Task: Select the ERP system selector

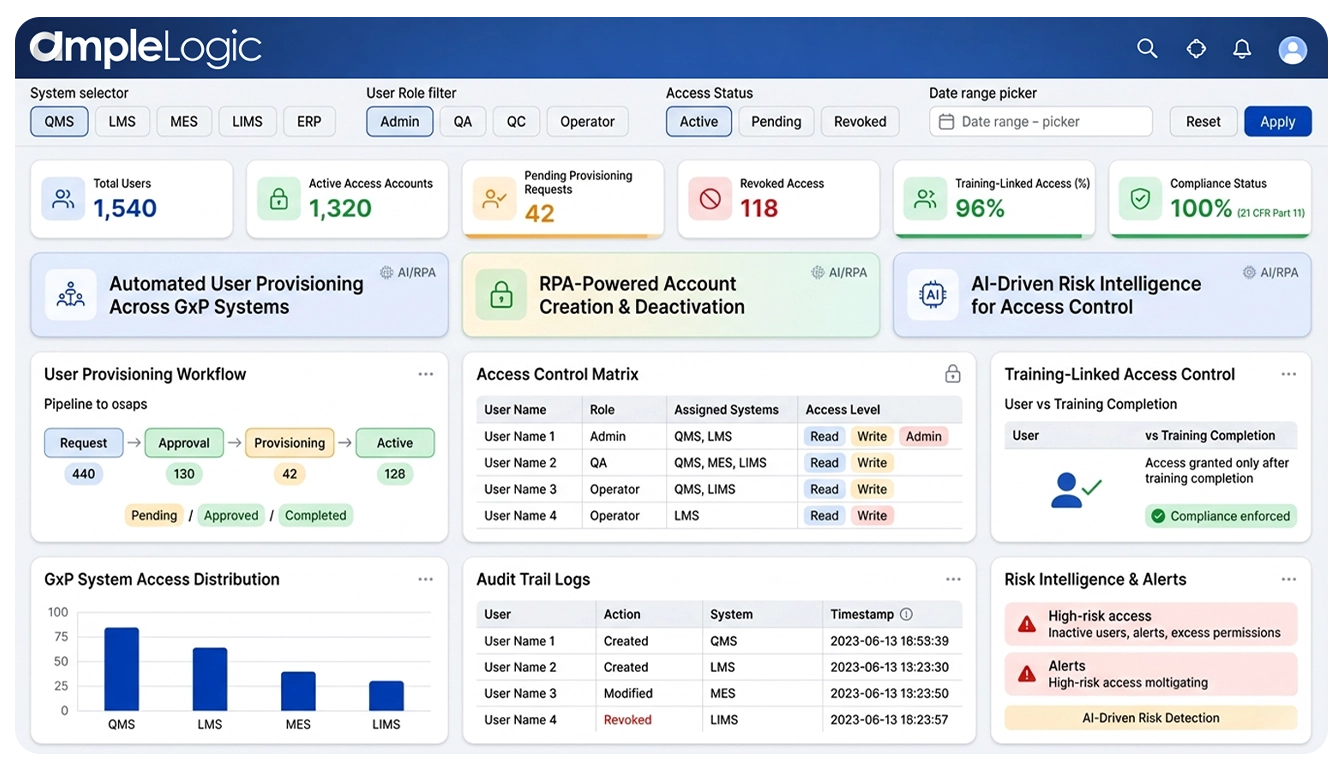Action: [309, 121]
